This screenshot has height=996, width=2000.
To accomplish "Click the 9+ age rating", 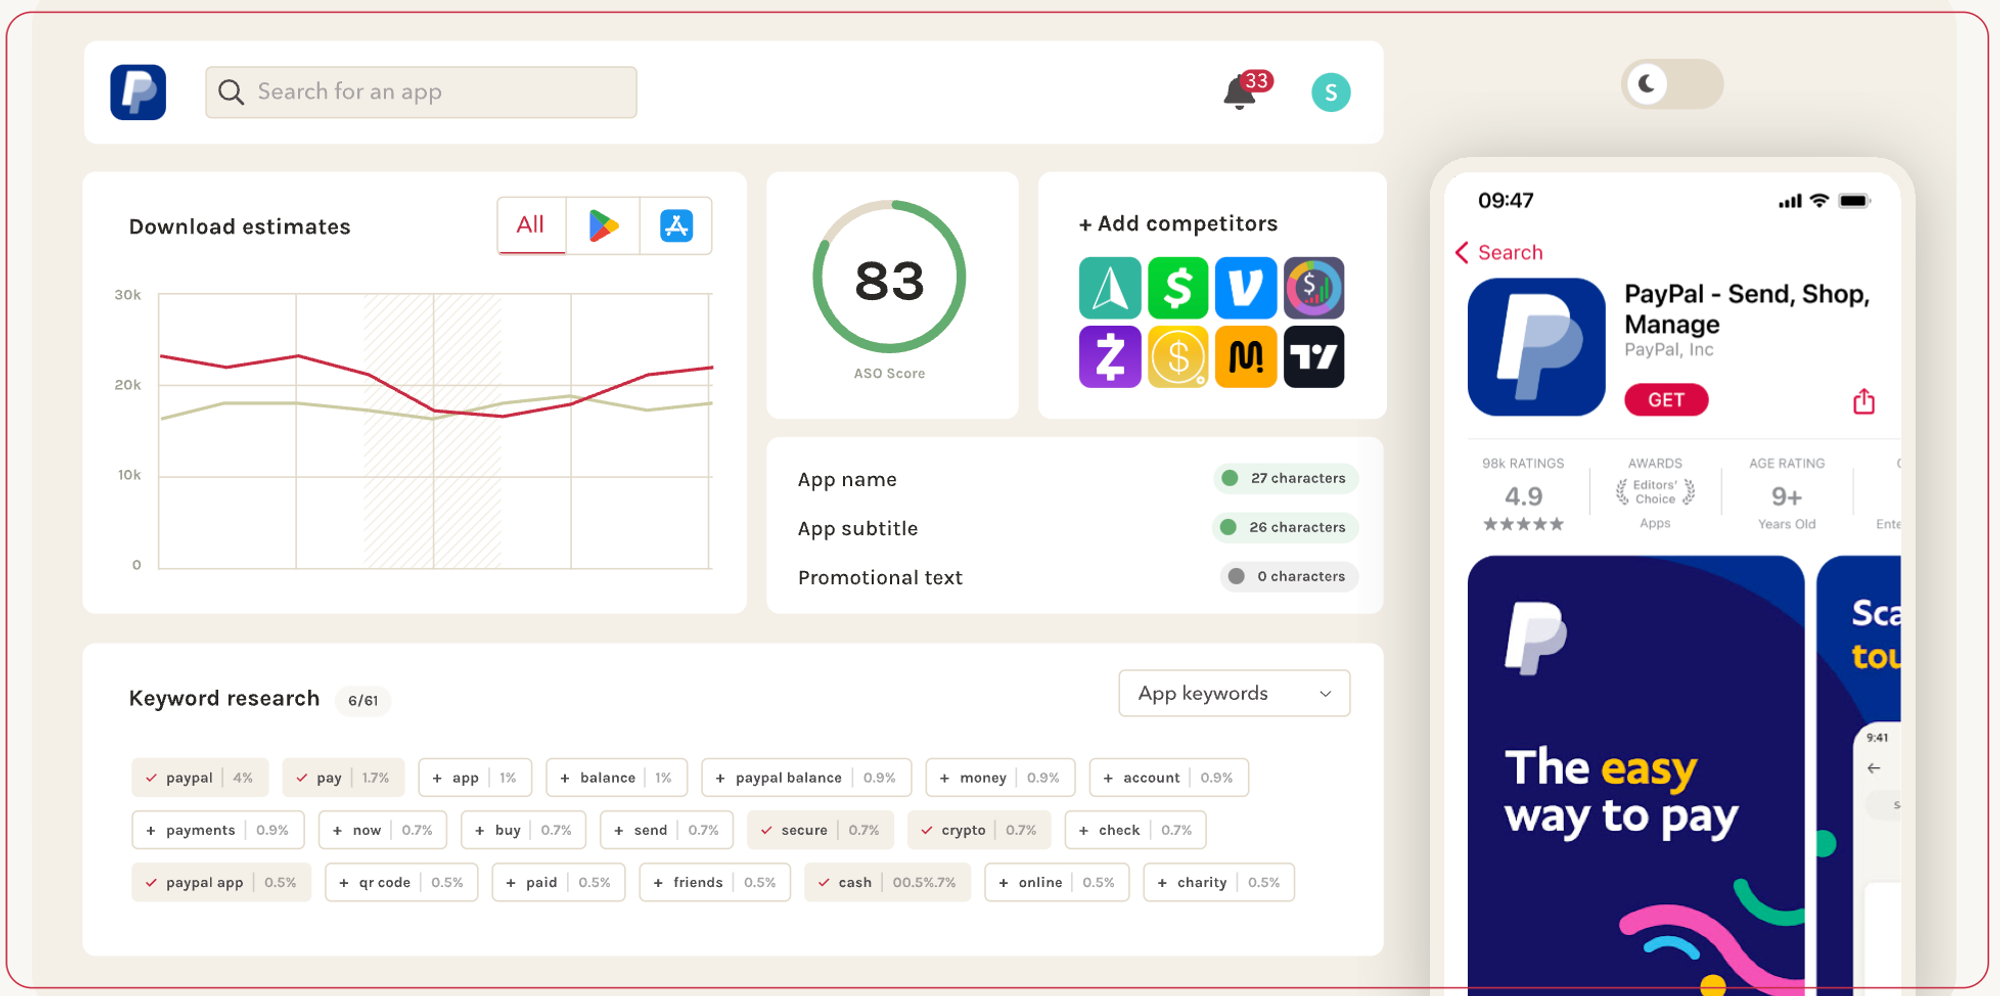I will pyautogui.click(x=1787, y=496).
